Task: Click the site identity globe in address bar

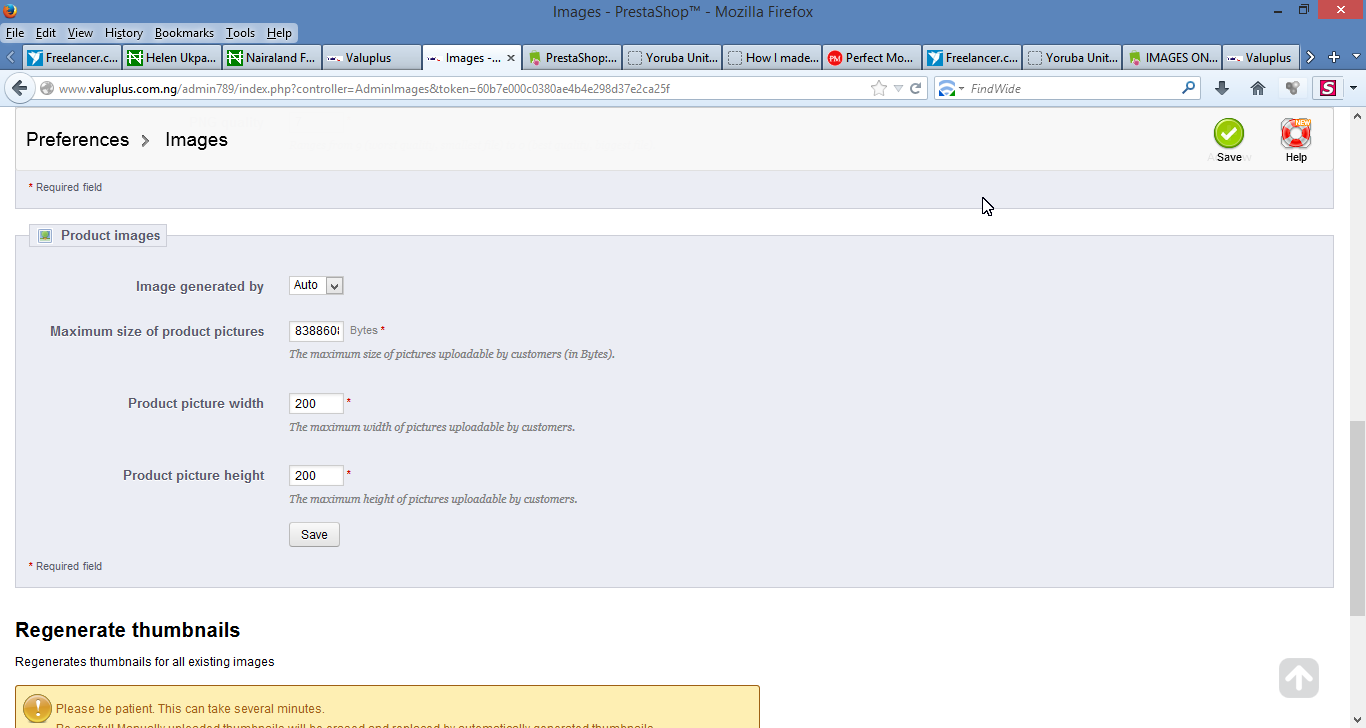Action: [x=46, y=89]
